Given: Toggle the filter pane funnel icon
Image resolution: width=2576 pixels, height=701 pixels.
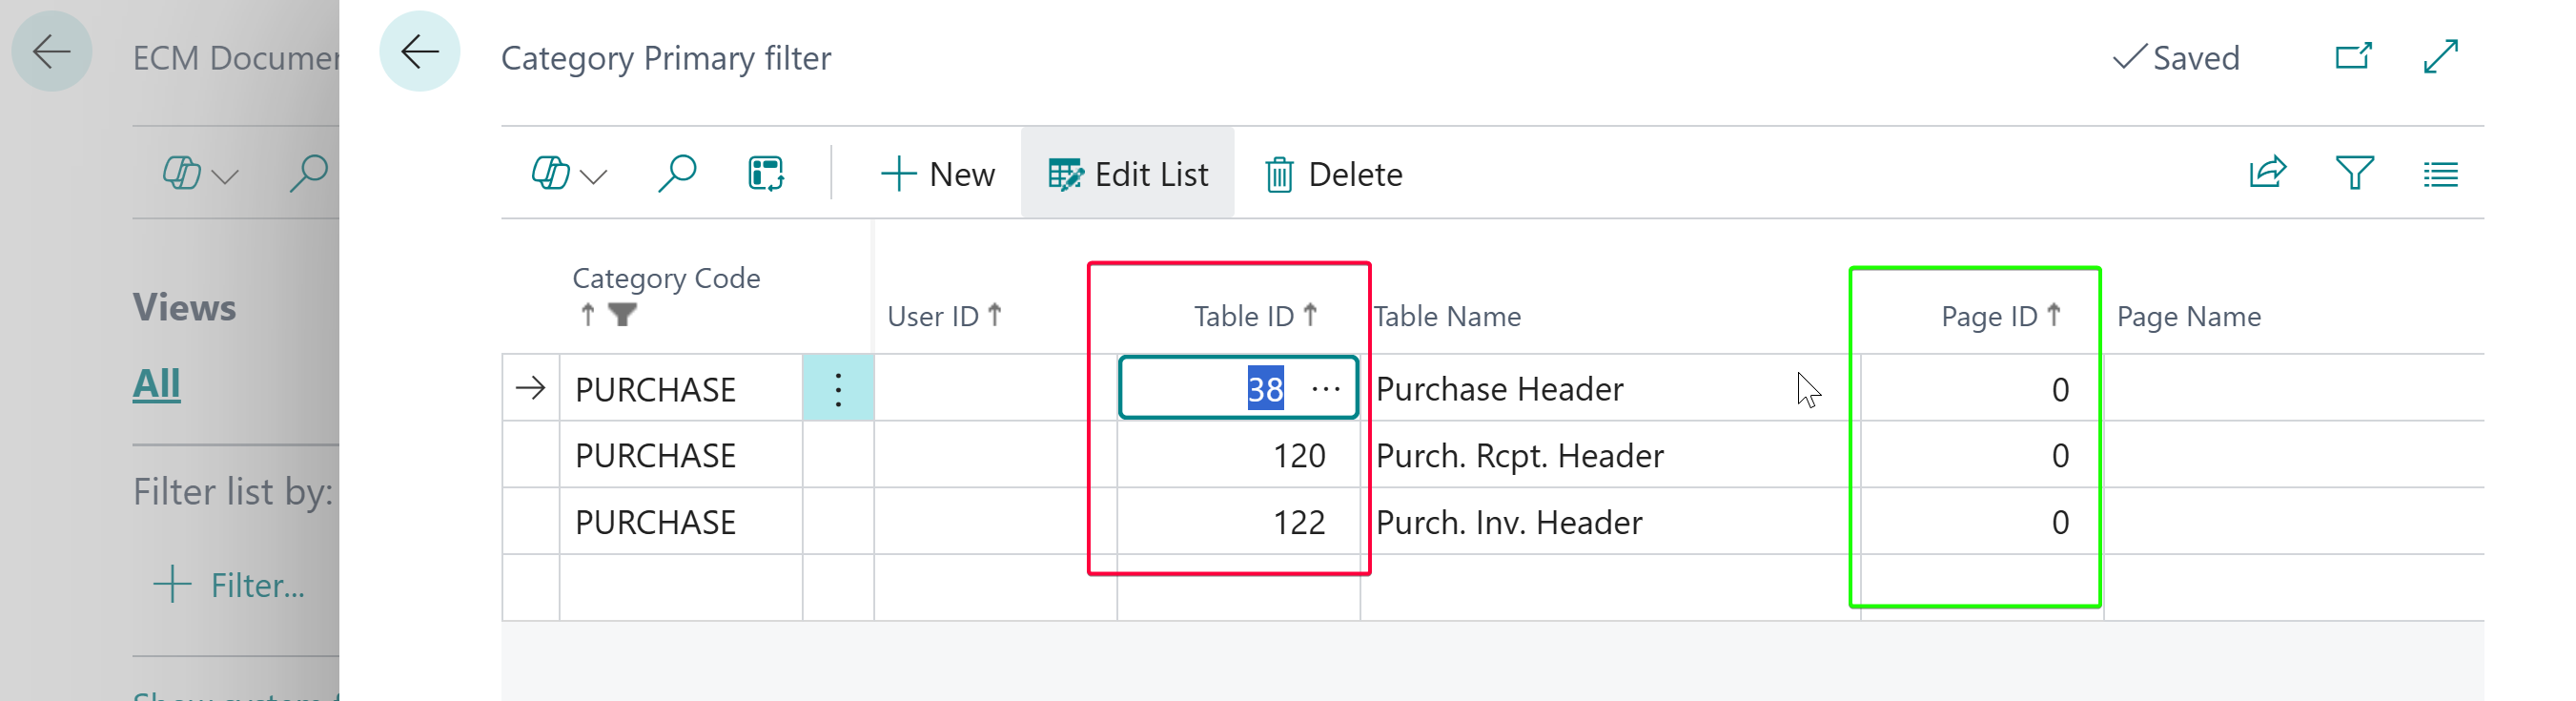Looking at the screenshot, I should pyautogui.click(x=2354, y=173).
